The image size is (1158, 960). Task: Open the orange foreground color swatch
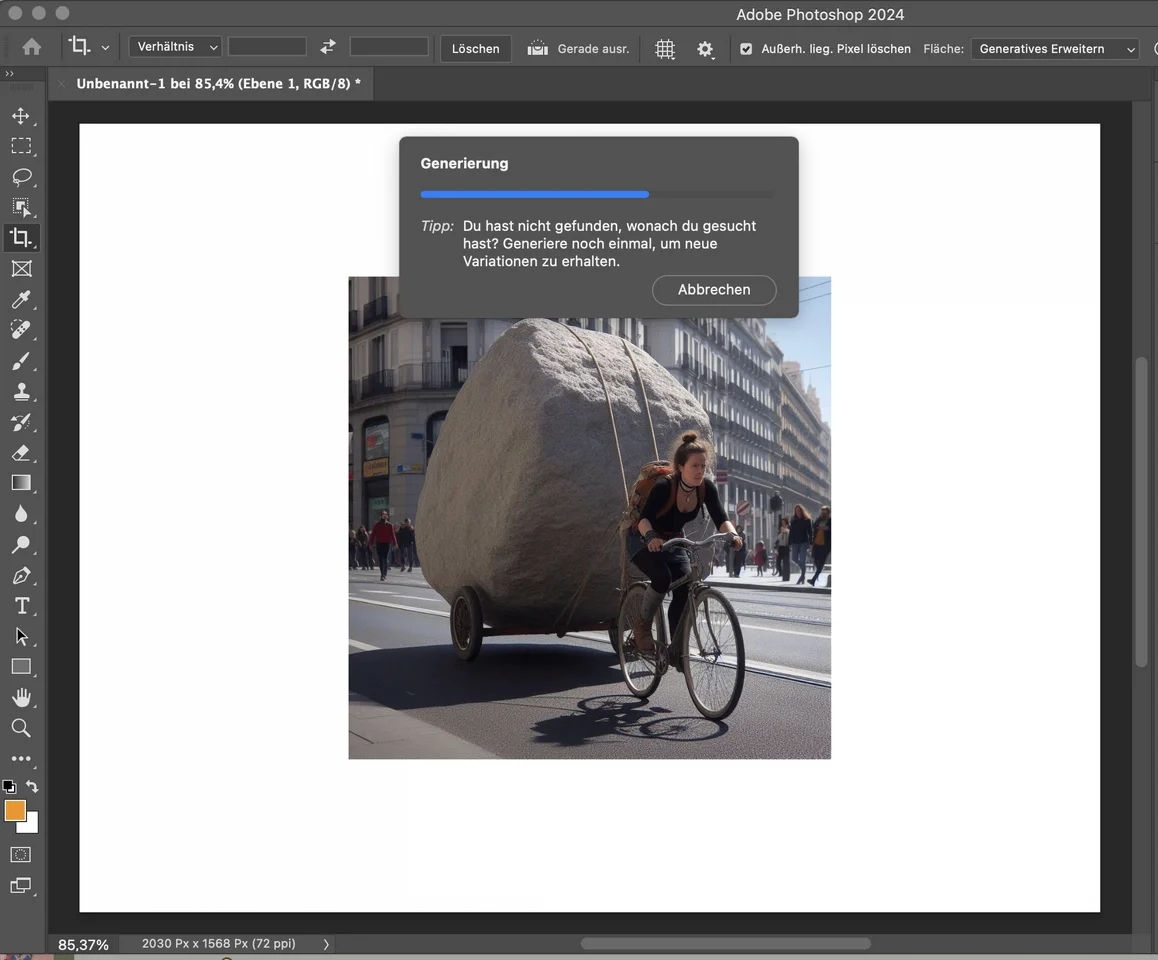point(15,811)
